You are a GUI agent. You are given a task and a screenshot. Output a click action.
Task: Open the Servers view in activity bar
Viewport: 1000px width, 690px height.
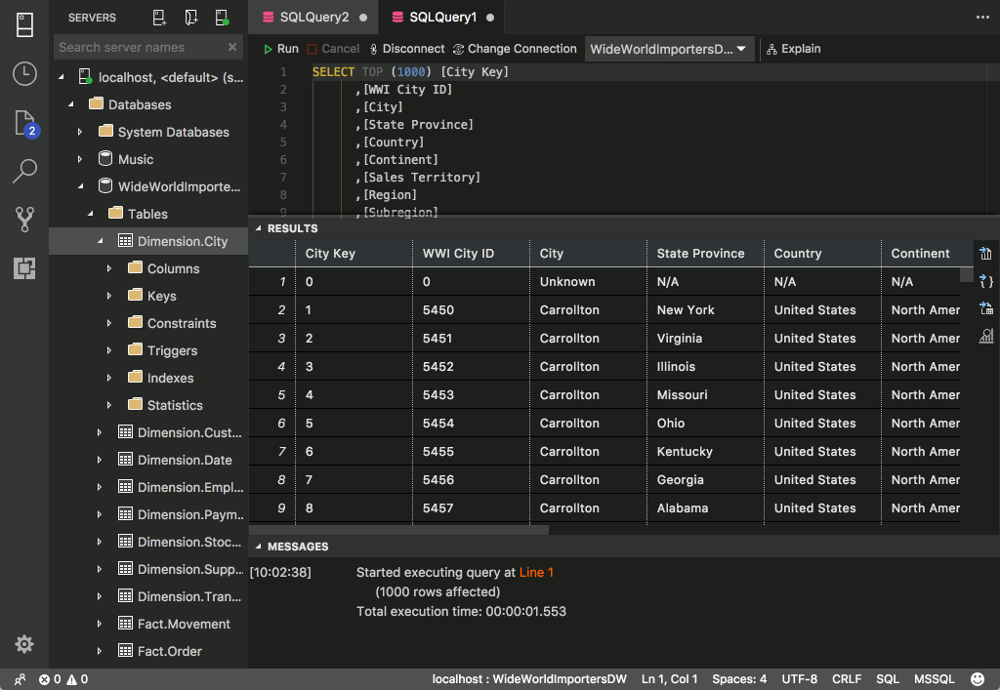pyautogui.click(x=24, y=25)
